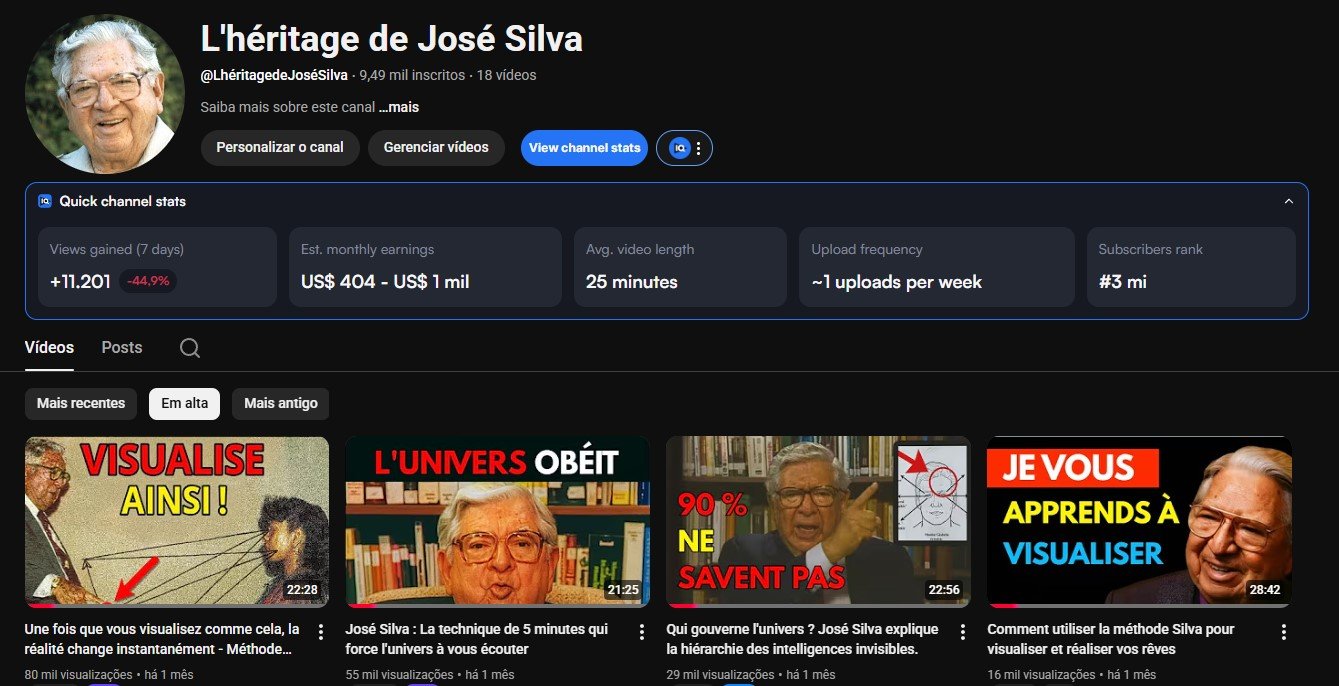Select the Em alta filter chip

[185, 403]
